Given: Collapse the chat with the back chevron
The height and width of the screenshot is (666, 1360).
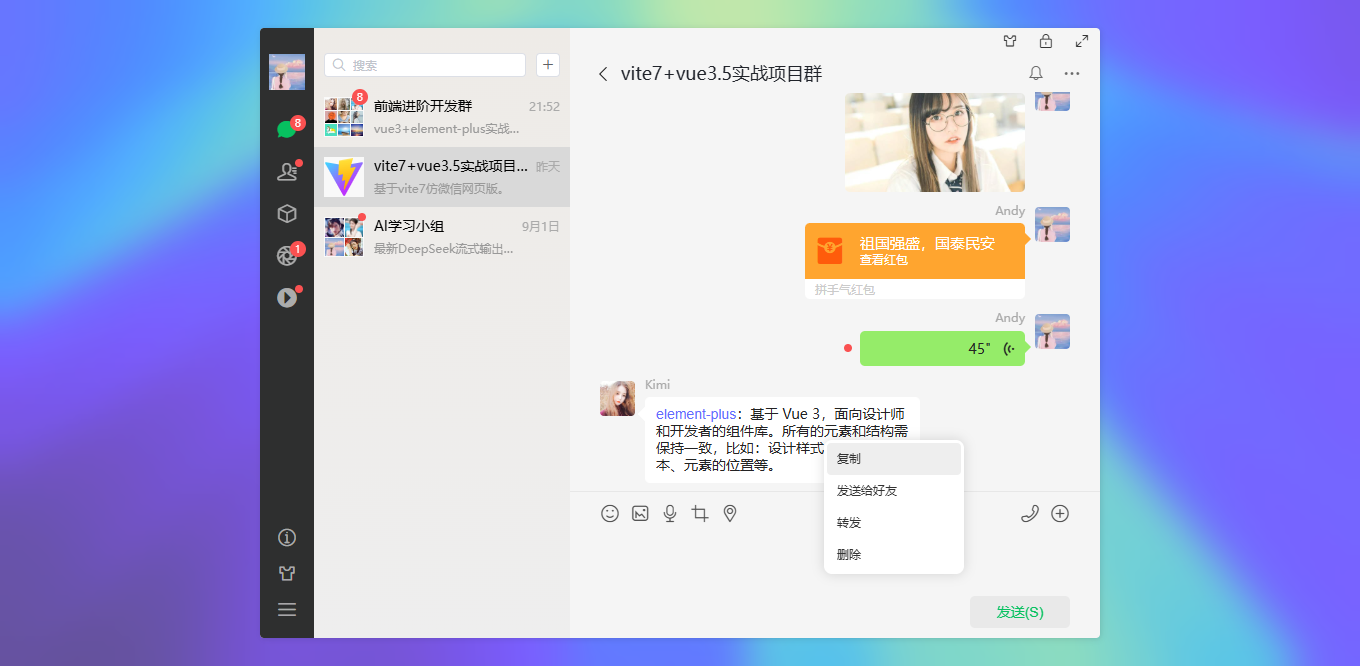Looking at the screenshot, I should click(x=604, y=74).
